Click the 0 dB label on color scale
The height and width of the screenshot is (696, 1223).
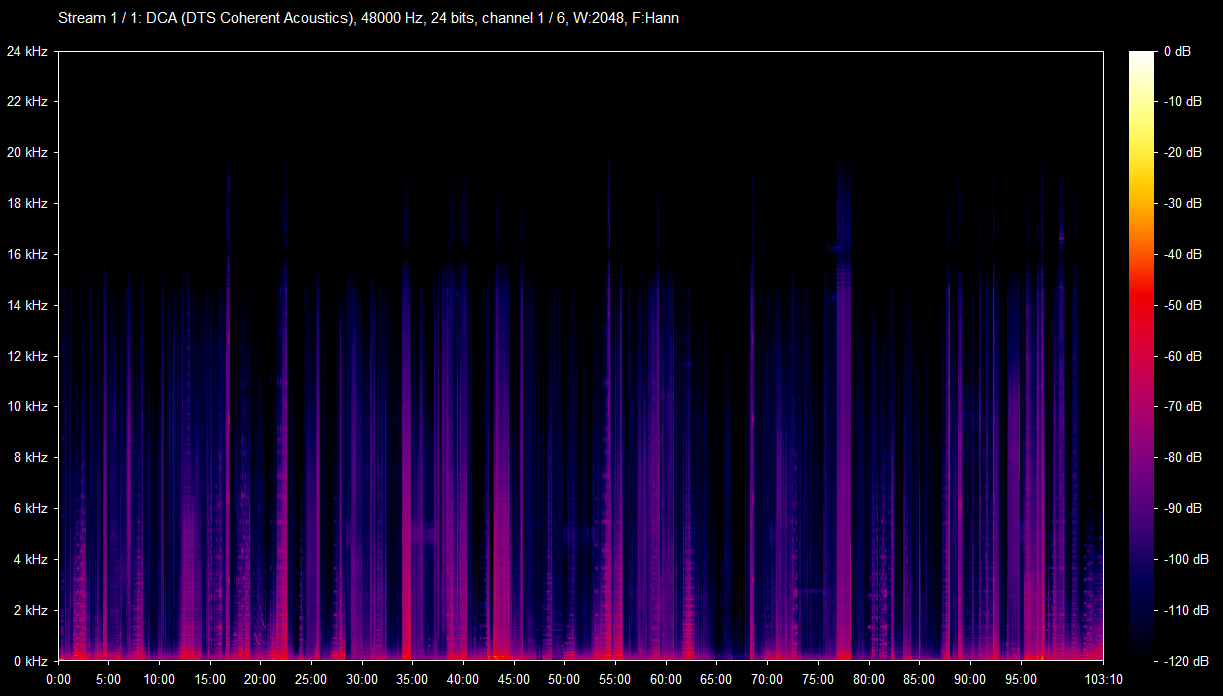(1177, 51)
